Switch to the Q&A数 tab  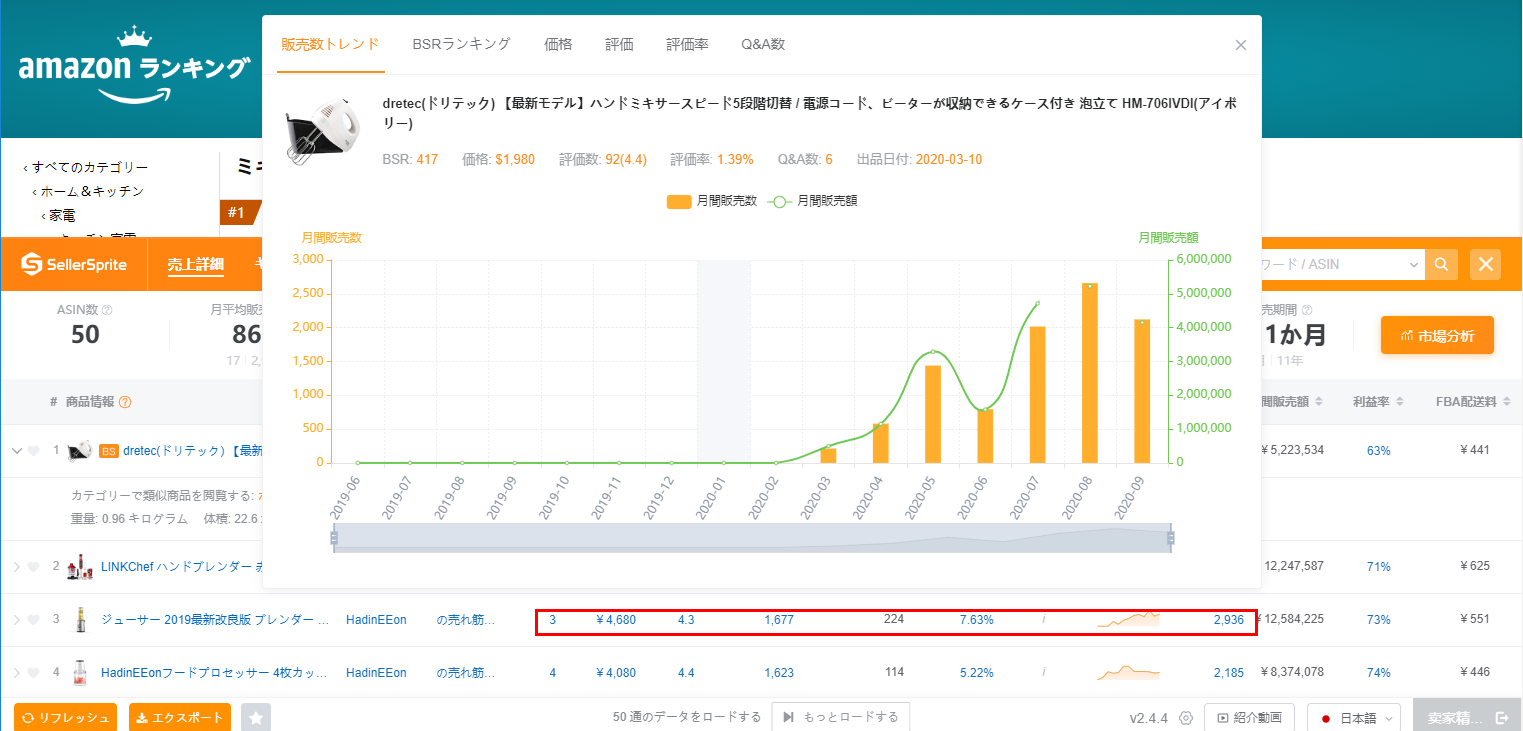click(x=763, y=45)
